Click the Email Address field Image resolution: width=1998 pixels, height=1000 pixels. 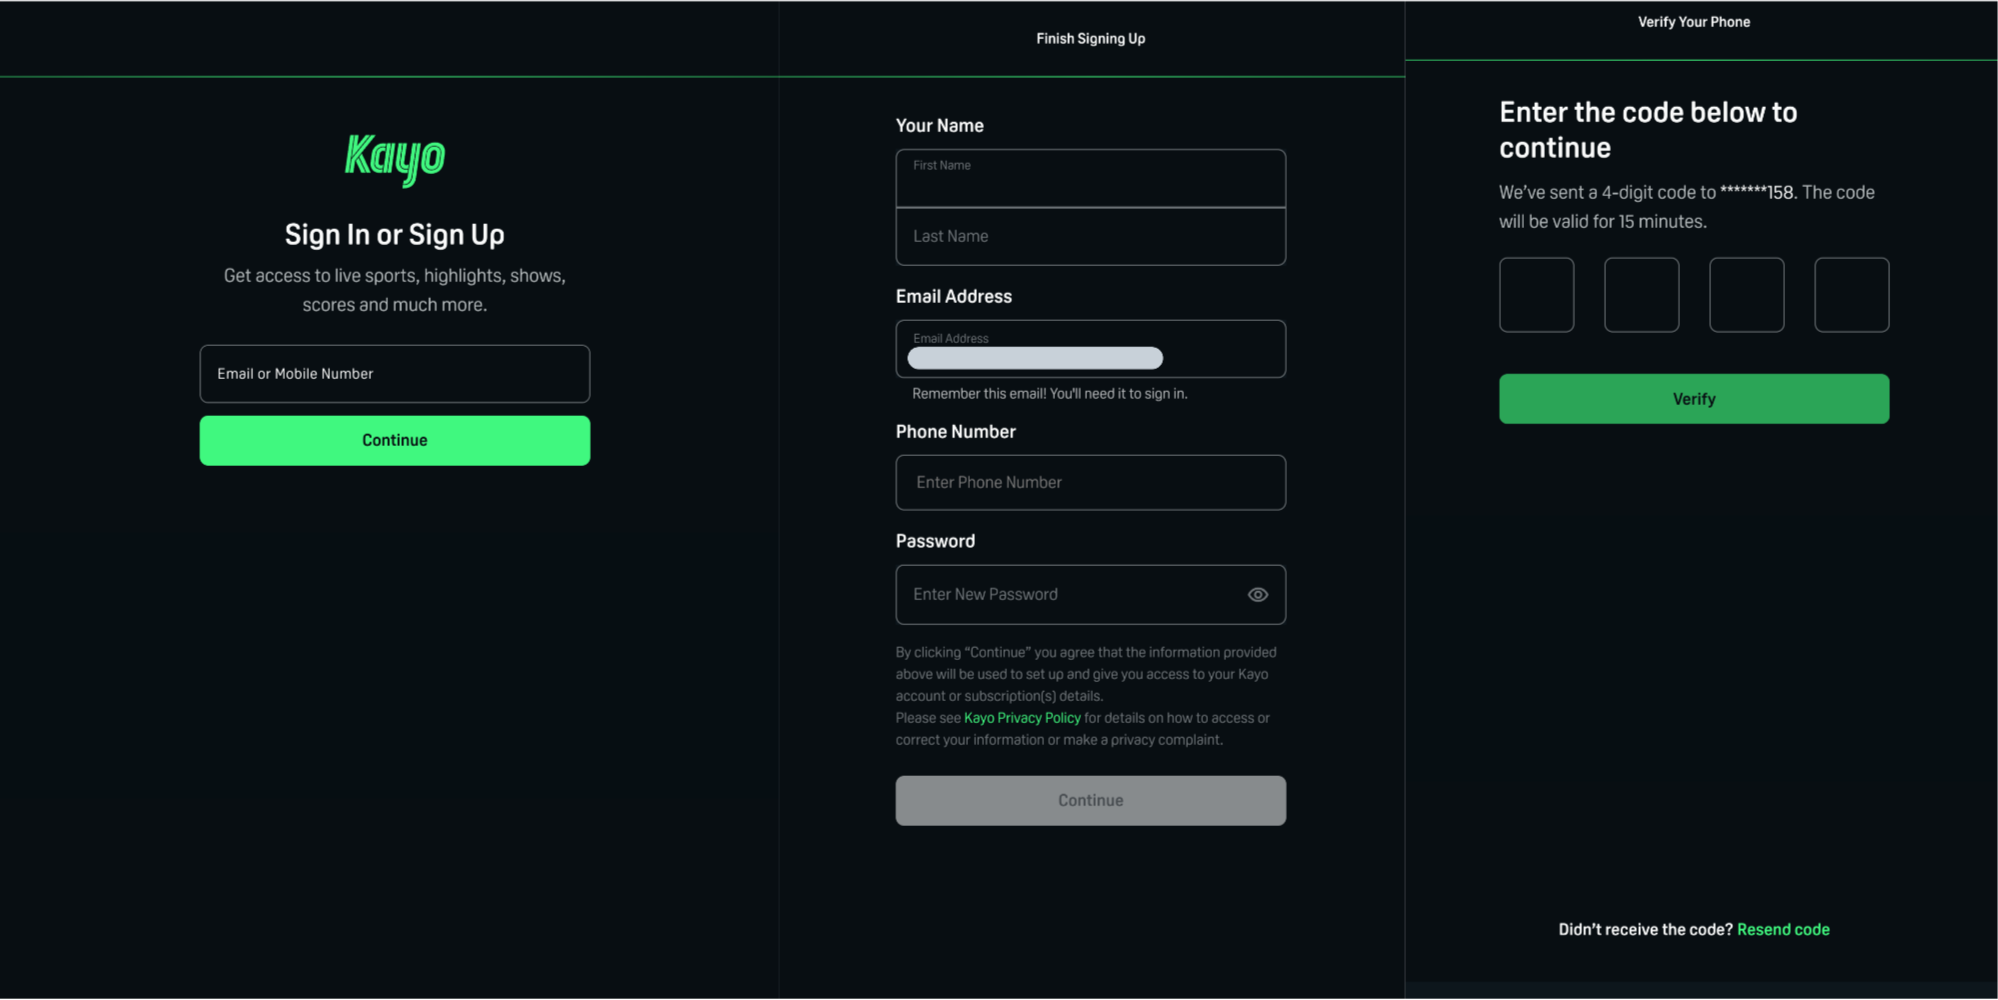pos(1091,349)
